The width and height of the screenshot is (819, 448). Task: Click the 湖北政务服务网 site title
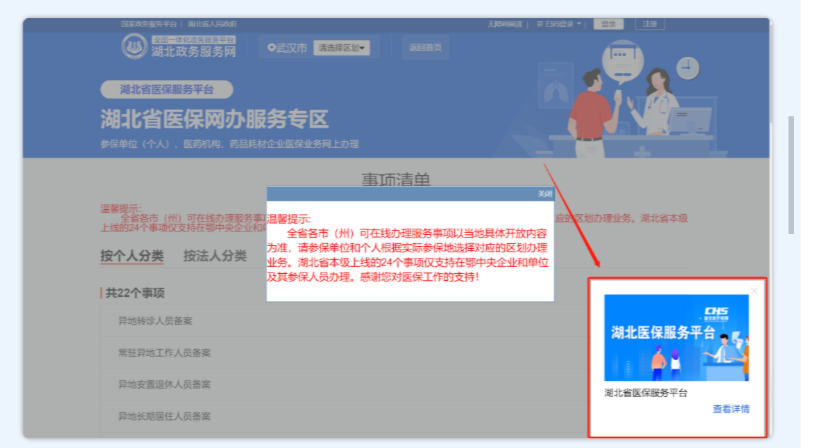194,51
